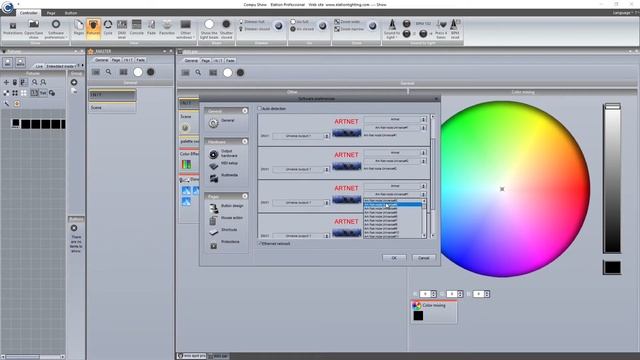The height and width of the screenshot is (360, 640).
Task: Click OK in Software preferences
Action: (x=394, y=258)
